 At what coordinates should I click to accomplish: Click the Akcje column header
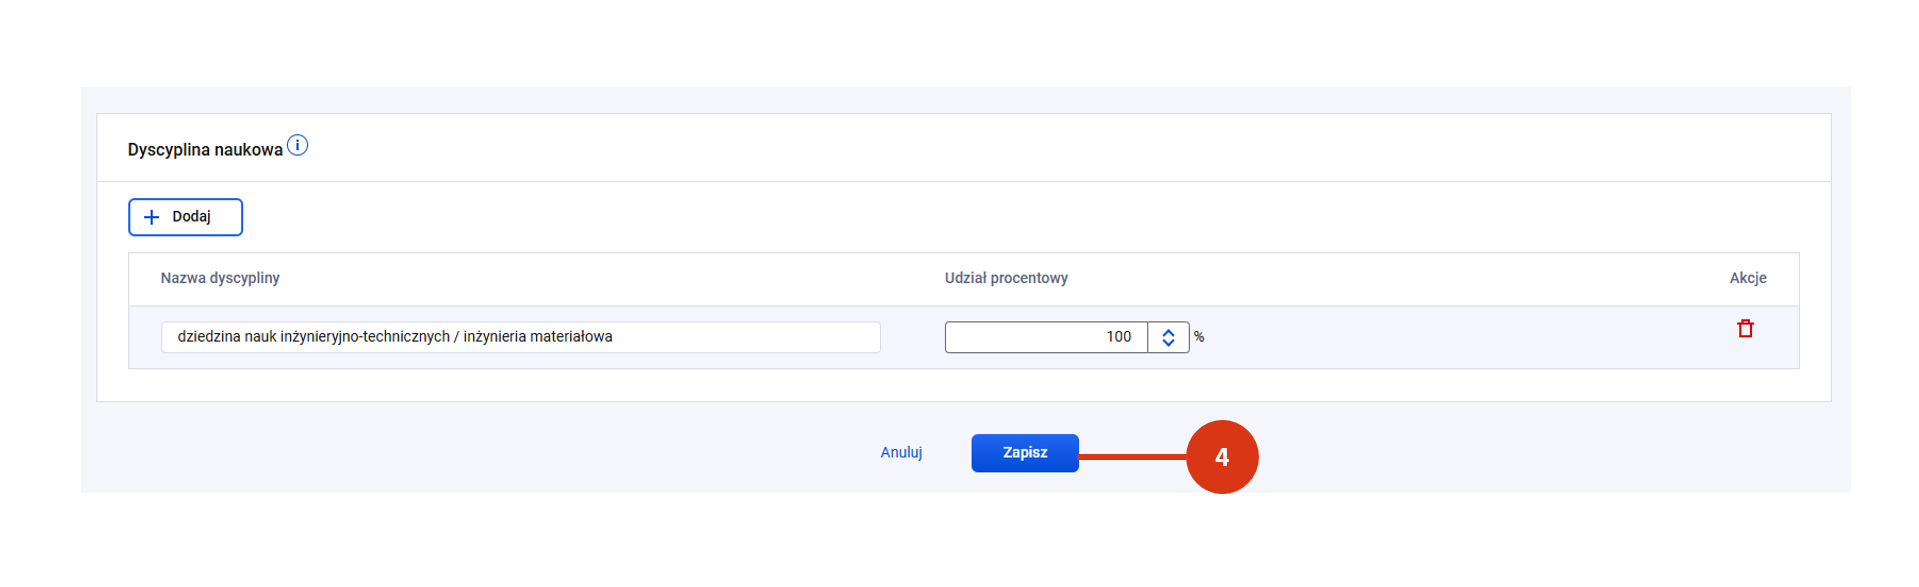(1747, 278)
